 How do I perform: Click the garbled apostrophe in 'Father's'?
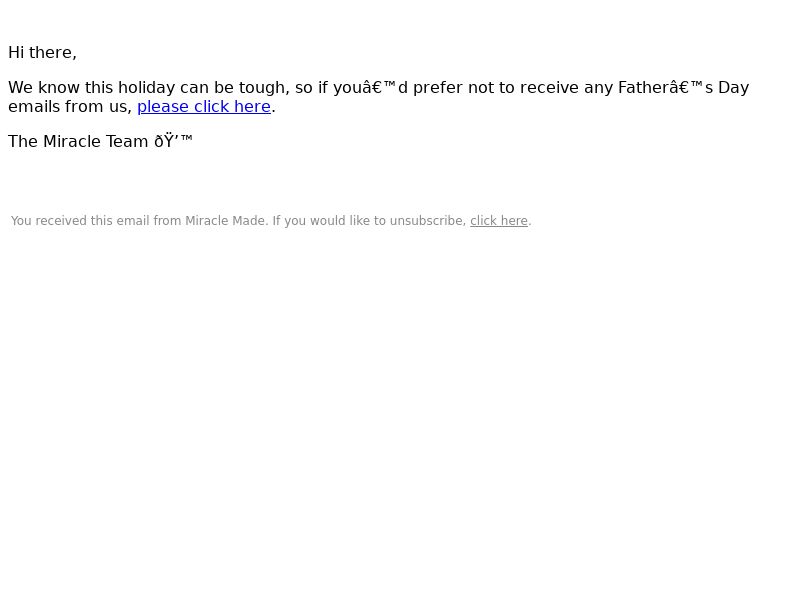pyautogui.click(x=687, y=87)
